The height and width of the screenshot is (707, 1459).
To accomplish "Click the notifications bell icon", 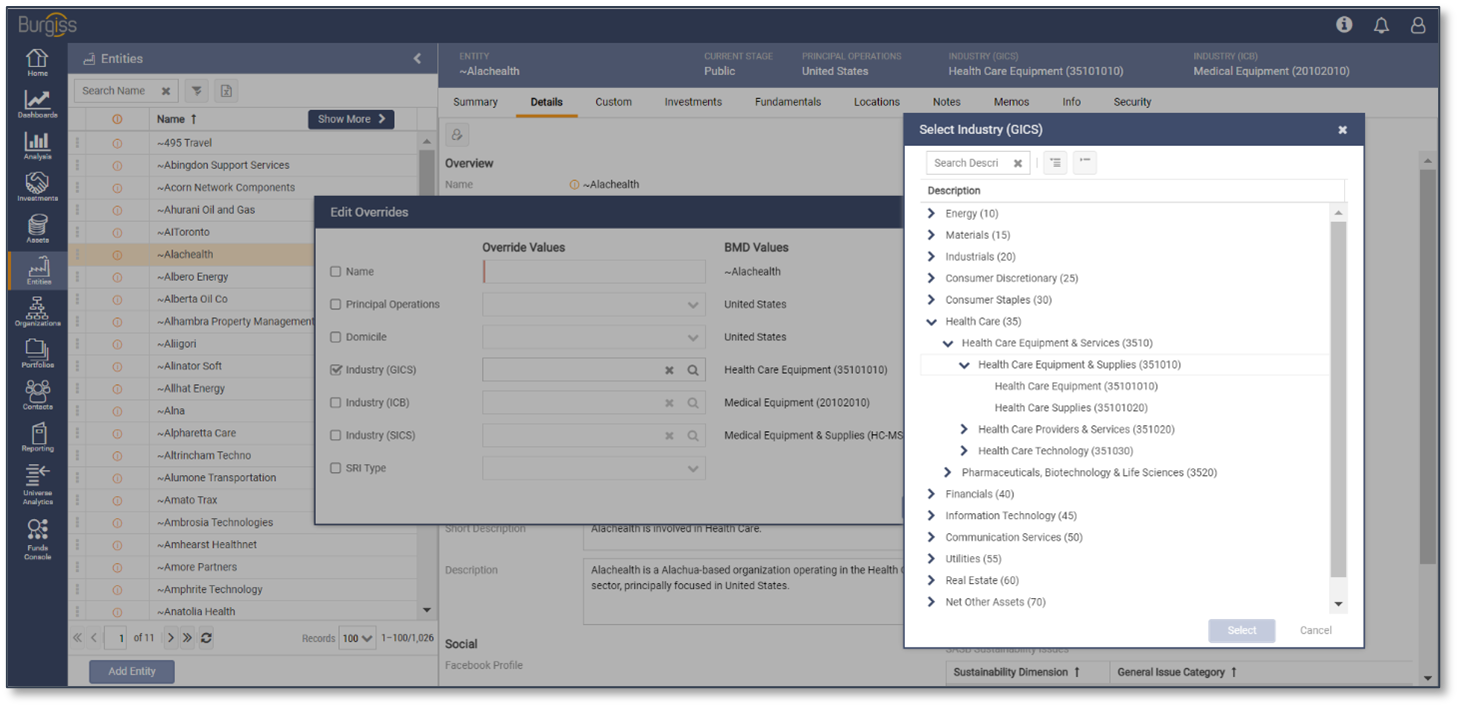I will [x=1381, y=25].
